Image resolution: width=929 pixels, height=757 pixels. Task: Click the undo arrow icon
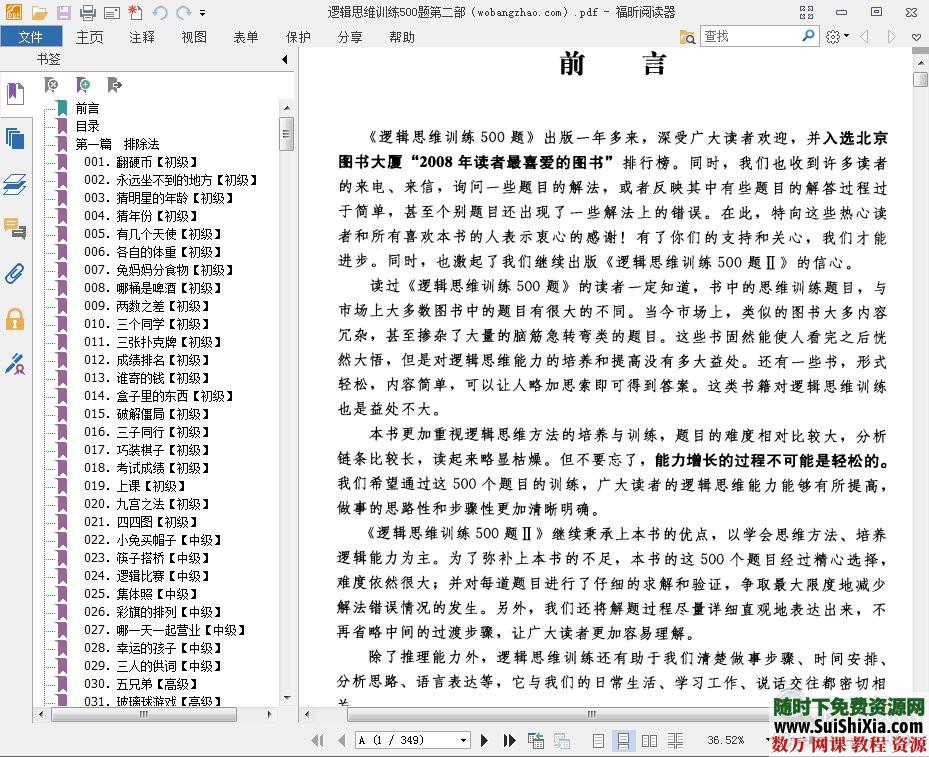160,12
